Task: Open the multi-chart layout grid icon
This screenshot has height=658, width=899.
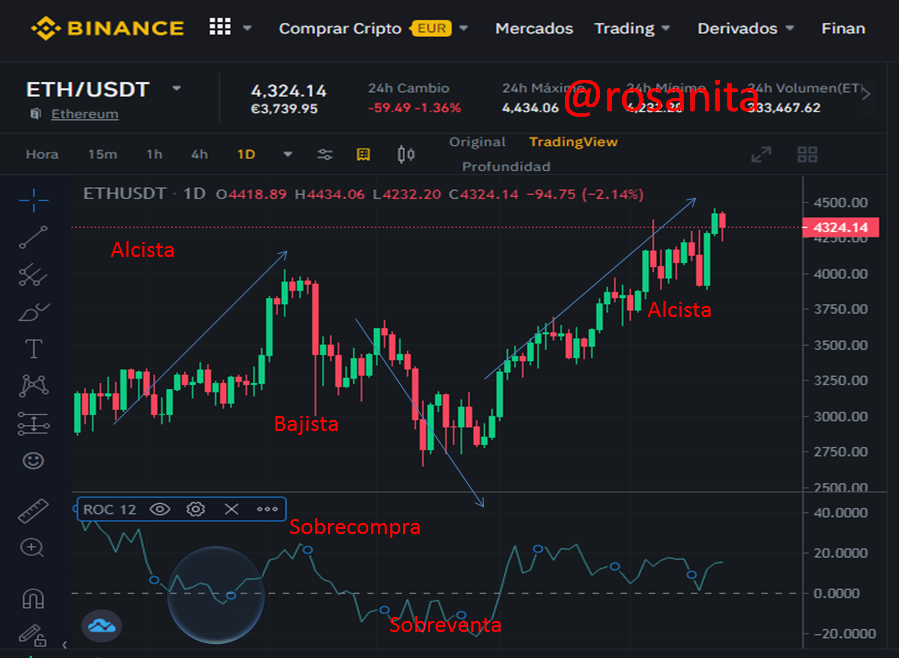Action: (x=807, y=154)
